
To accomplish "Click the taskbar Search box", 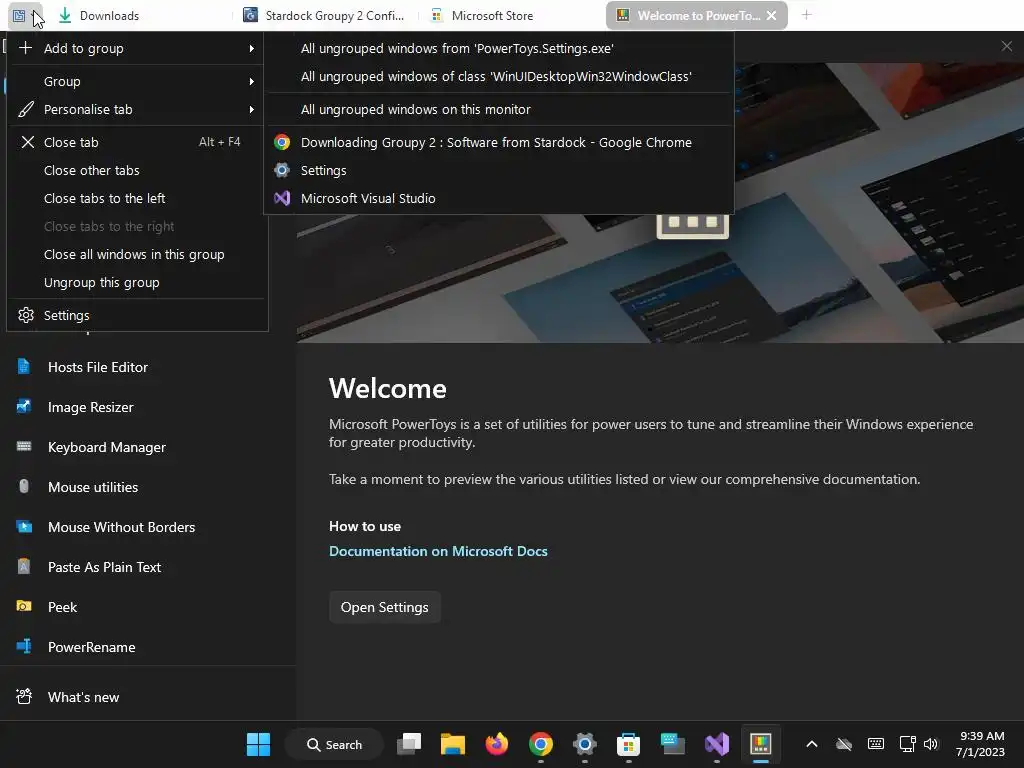I will point(334,744).
